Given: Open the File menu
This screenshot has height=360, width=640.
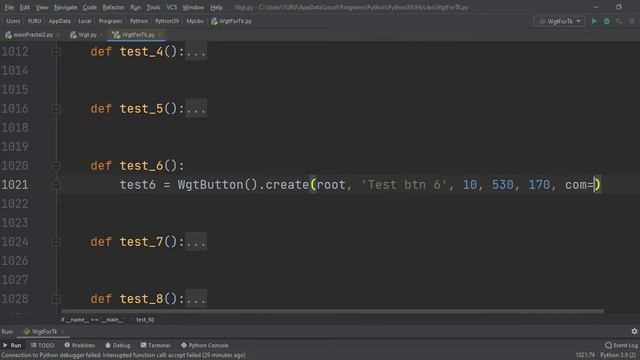Looking at the screenshot, I should (x=9, y=7).
